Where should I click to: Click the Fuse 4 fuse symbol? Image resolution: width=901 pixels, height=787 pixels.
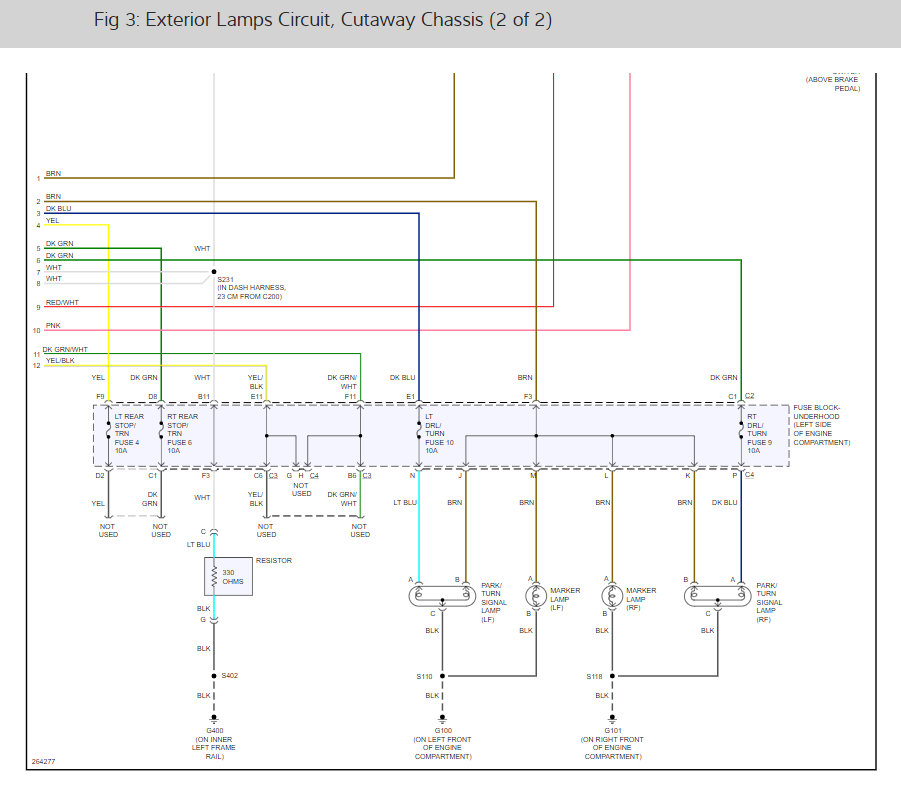tap(108, 431)
